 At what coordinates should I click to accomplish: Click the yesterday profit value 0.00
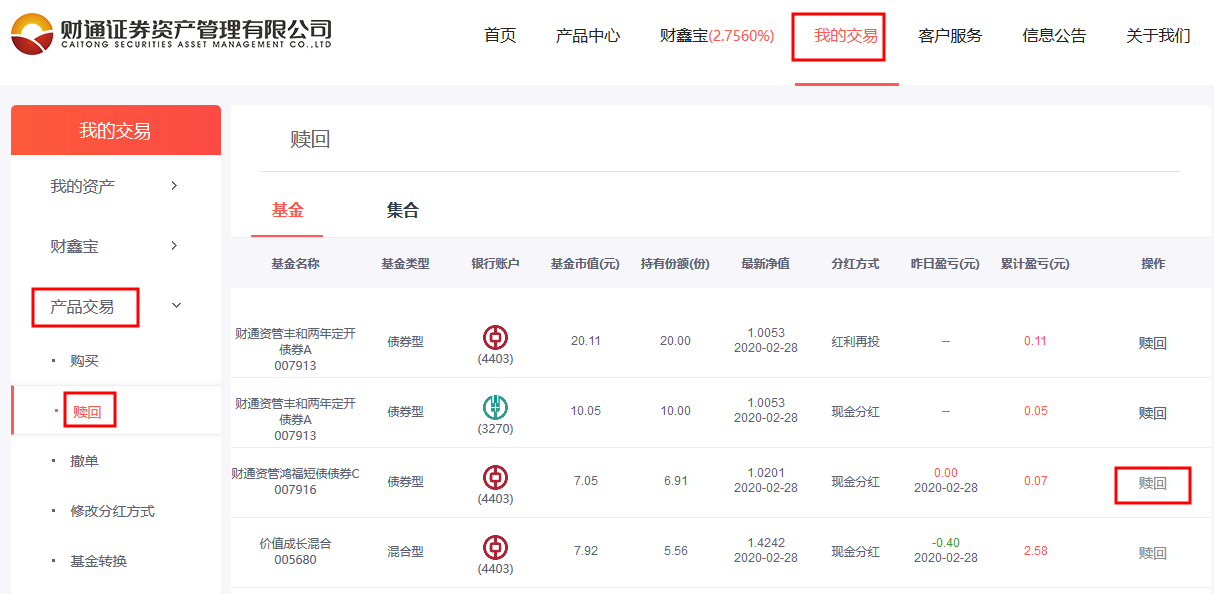[x=945, y=473]
